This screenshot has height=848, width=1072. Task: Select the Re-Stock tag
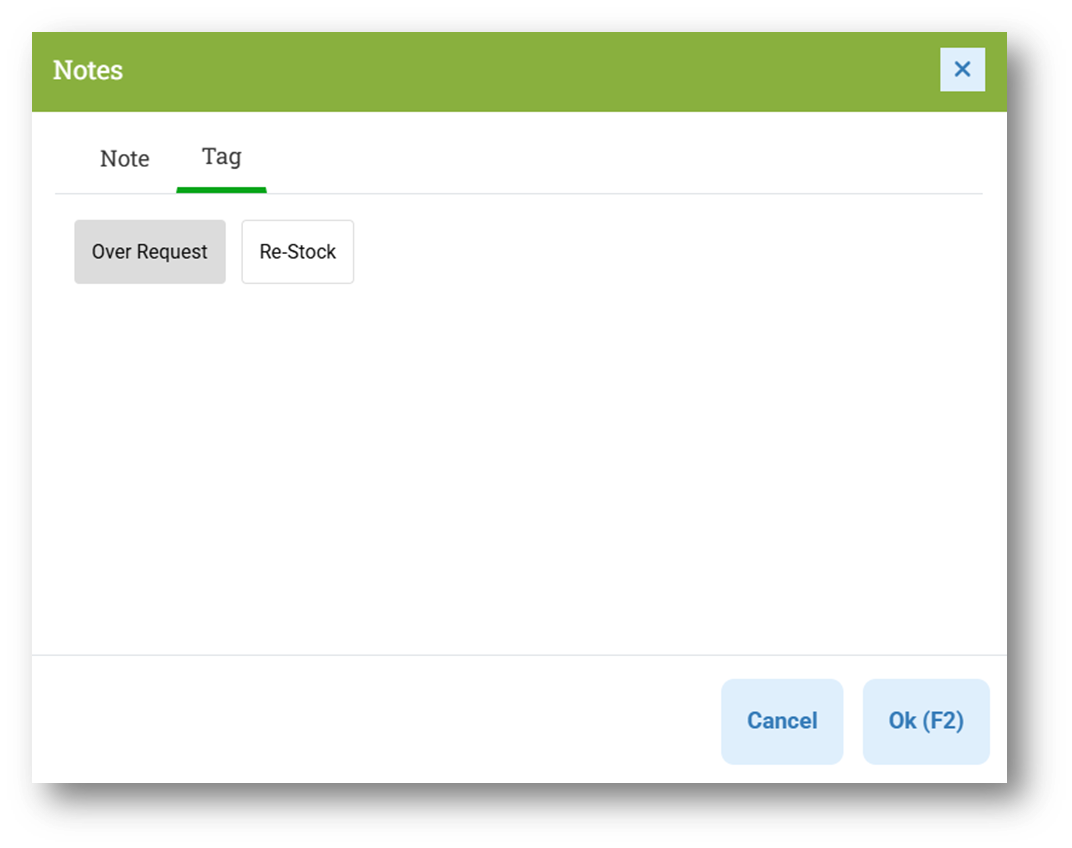pos(297,252)
